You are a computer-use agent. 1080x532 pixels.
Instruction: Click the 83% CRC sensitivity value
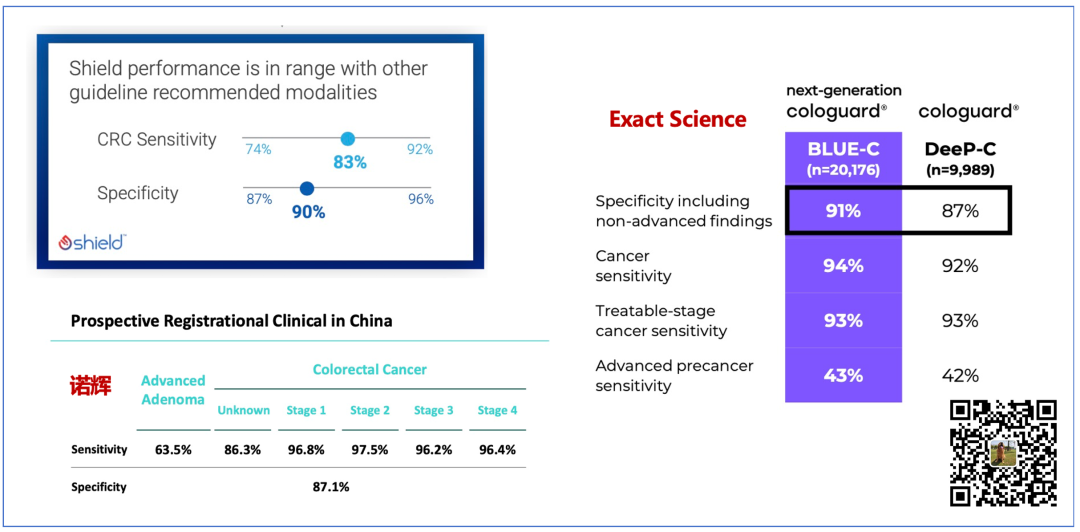(350, 162)
